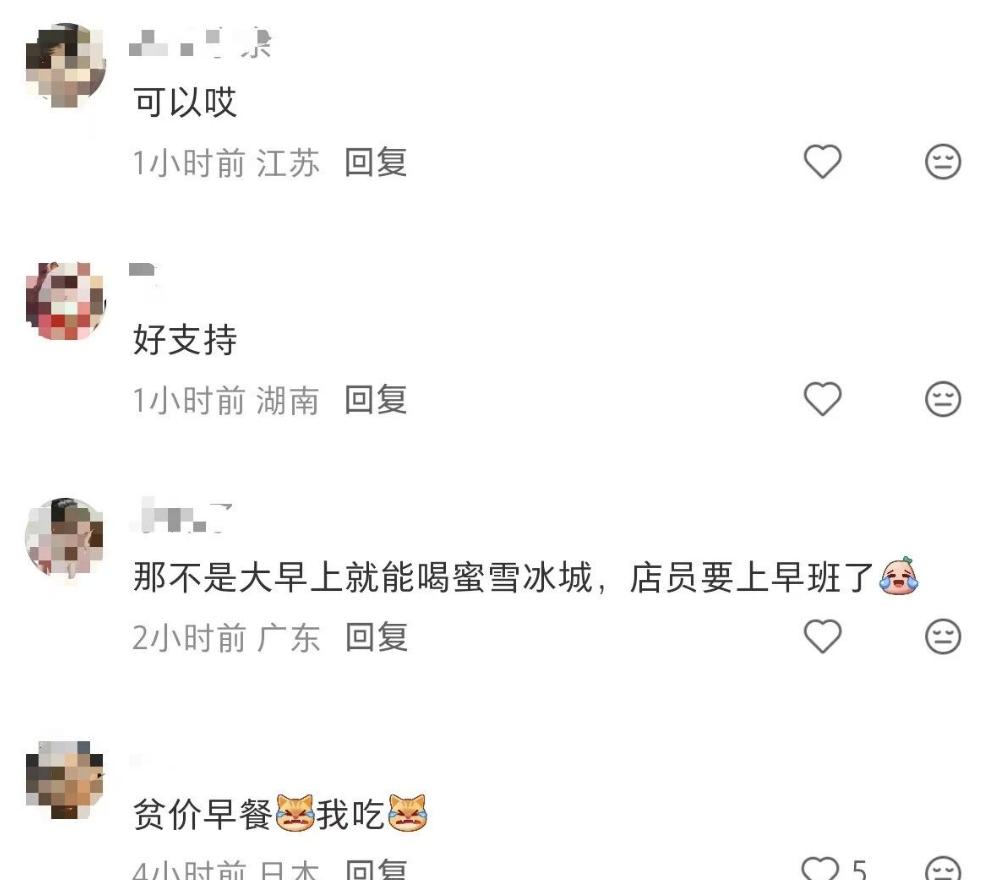Viewport: 999px width, 880px height.
Task: Reply to the '可以哎' comment
Action: point(376,162)
